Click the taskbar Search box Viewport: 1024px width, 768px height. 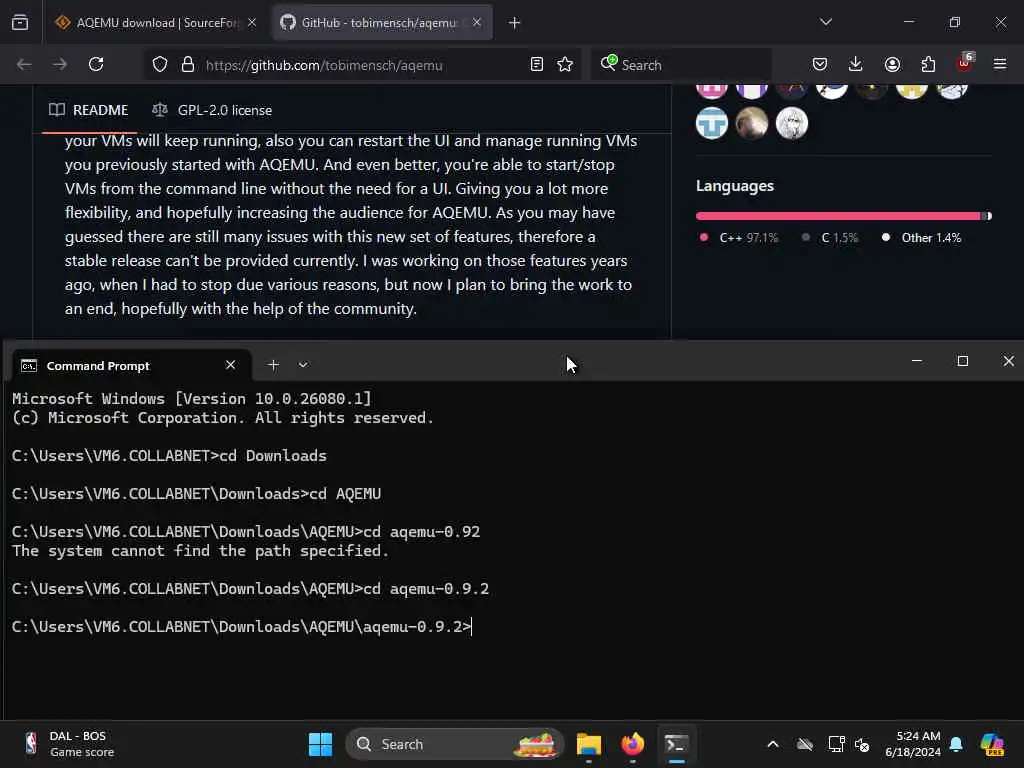(455, 744)
